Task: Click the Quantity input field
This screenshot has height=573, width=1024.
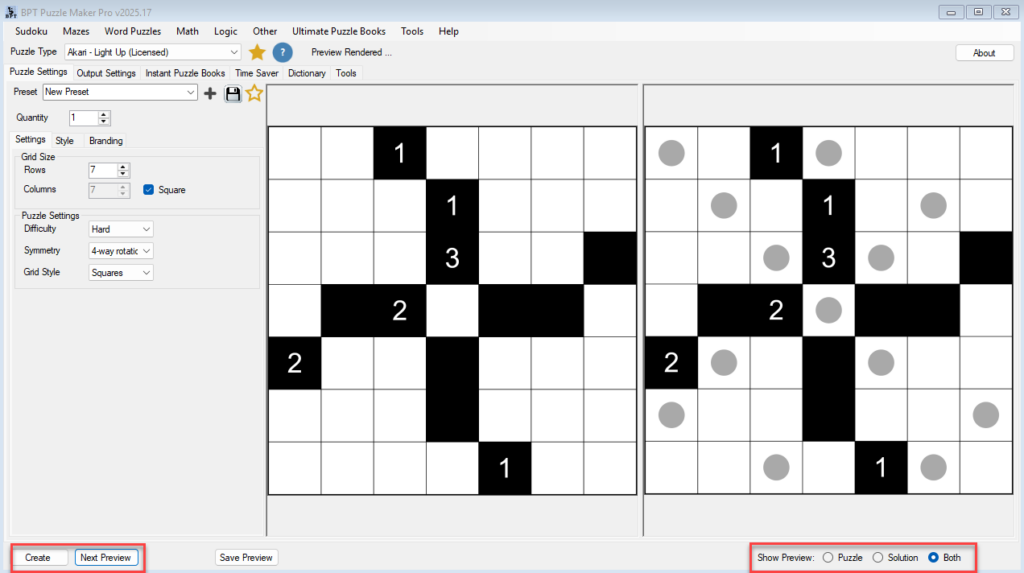Action: [x=83, y=118]
